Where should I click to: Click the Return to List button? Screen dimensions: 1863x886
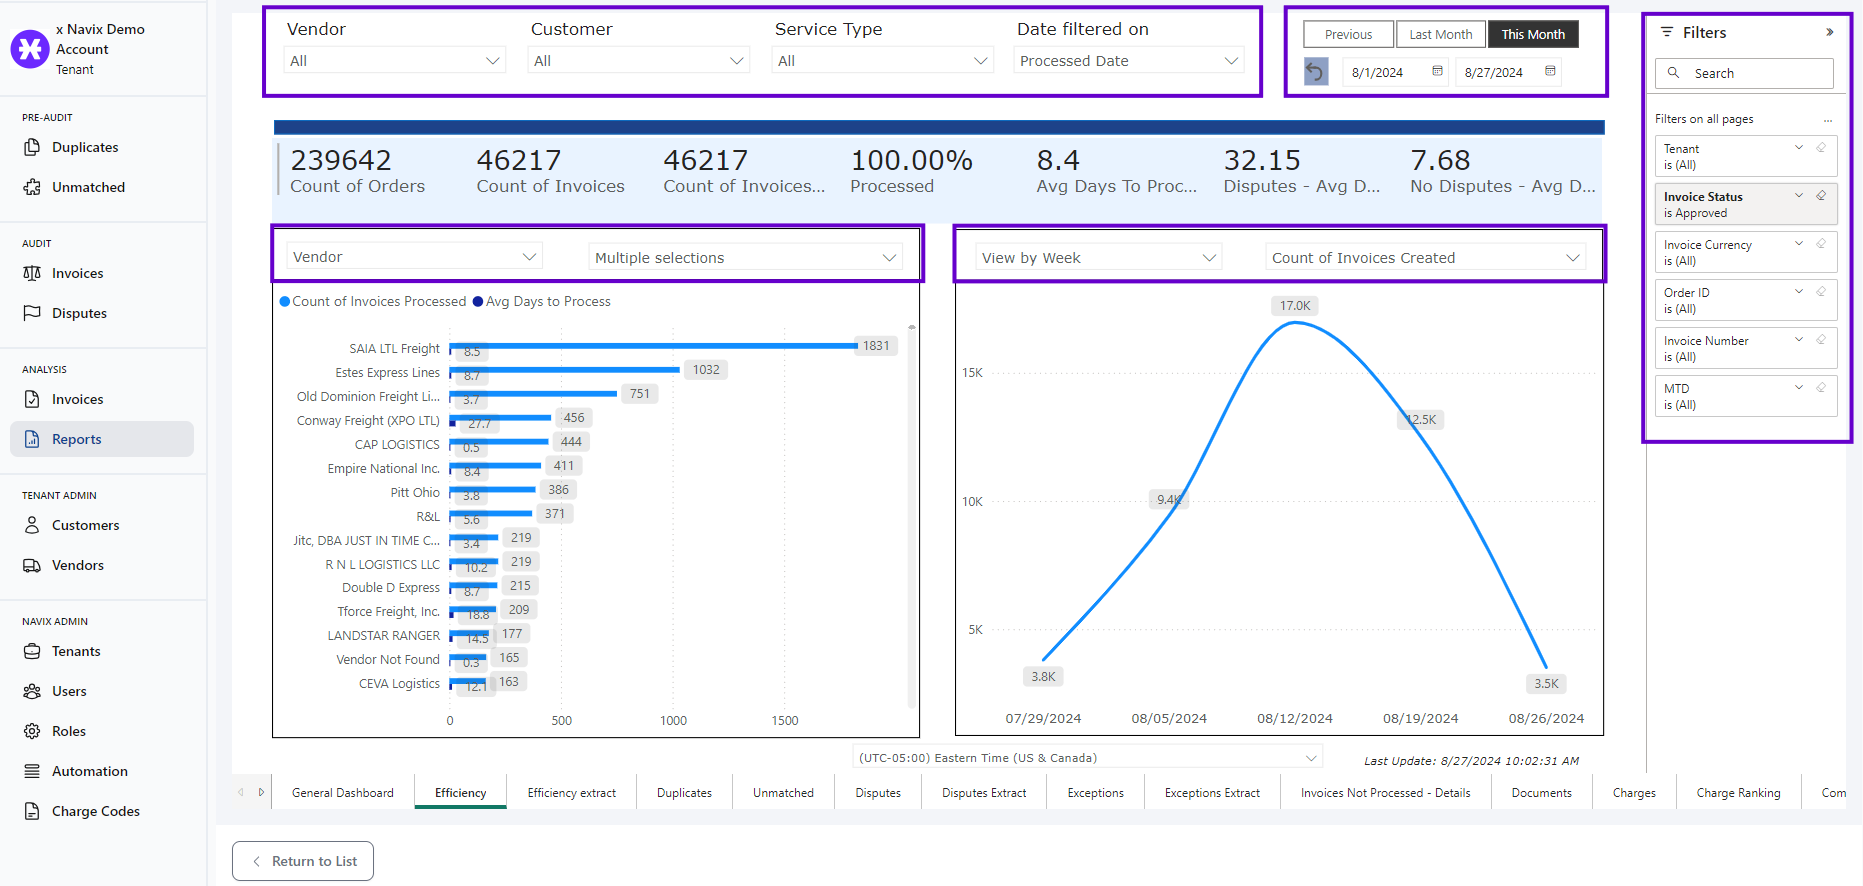coord(303,861)
